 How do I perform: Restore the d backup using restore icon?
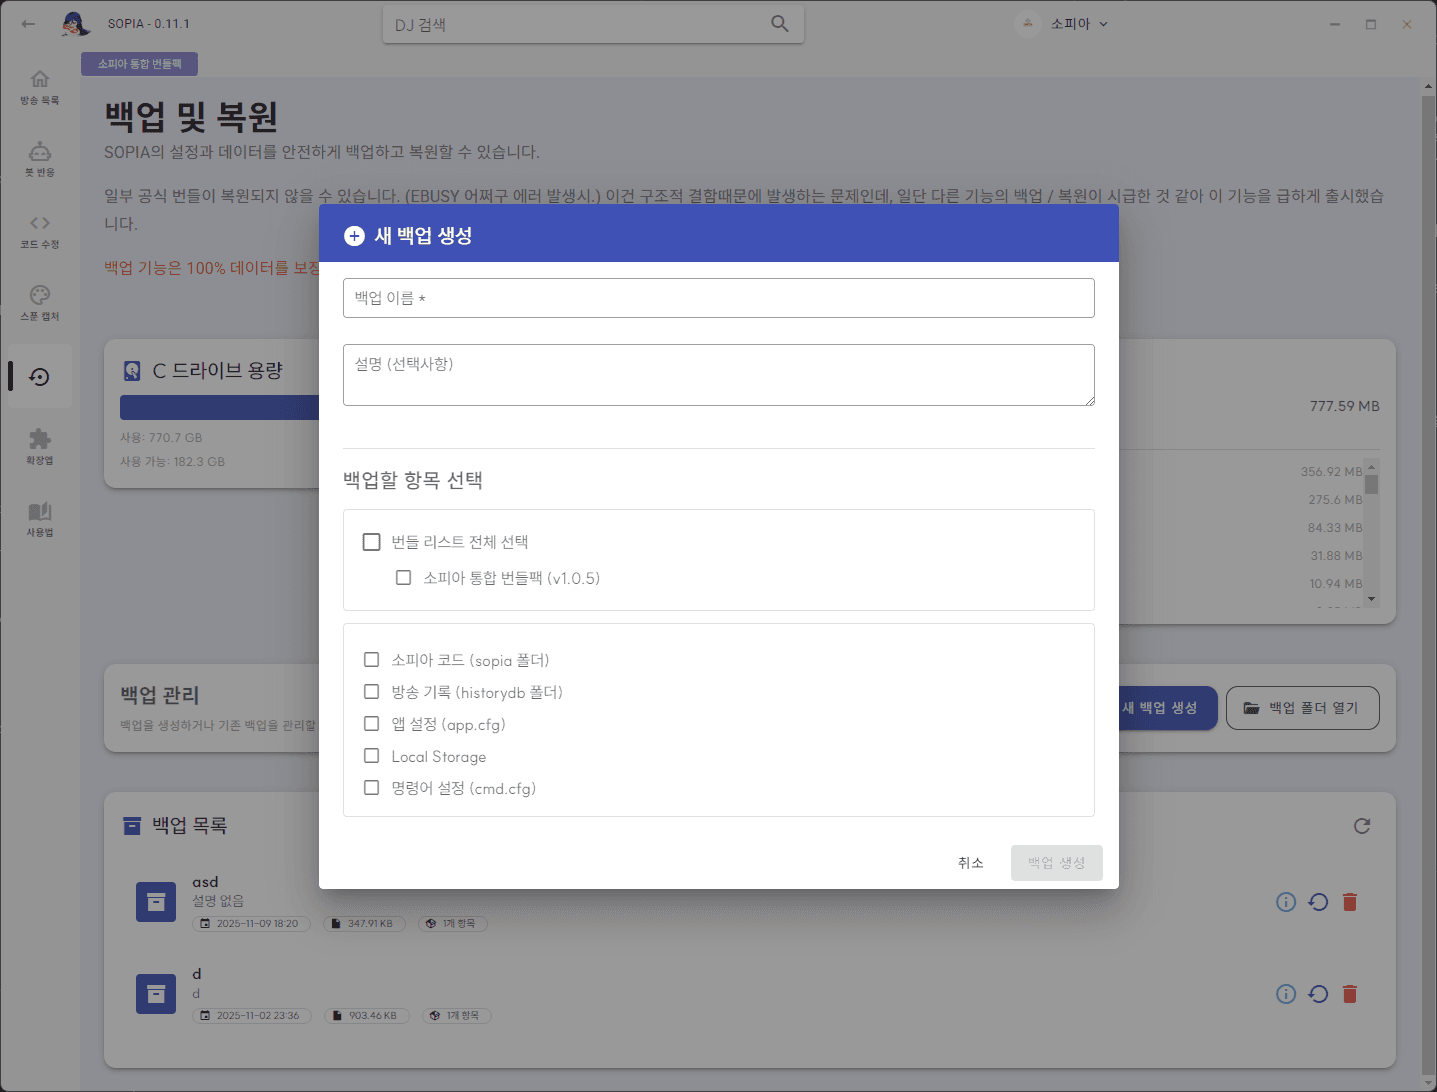[x=1318, y=994]
